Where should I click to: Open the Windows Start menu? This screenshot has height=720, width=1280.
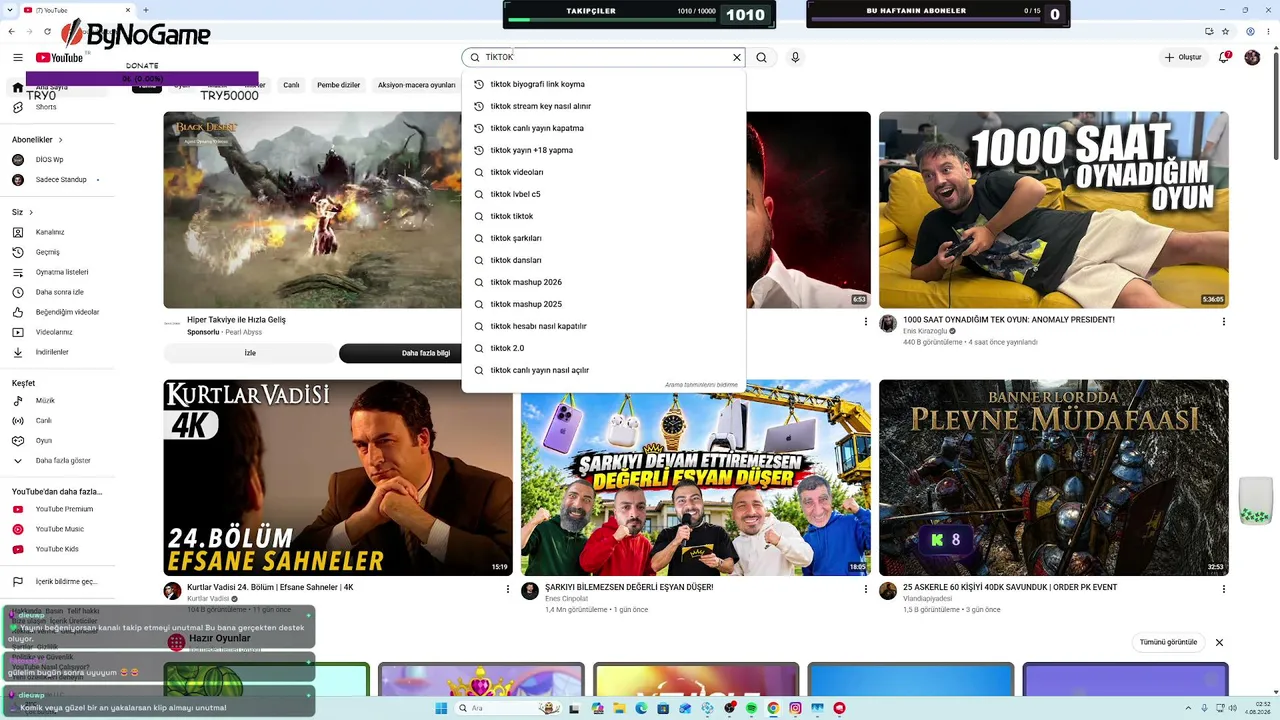[441, 708]
